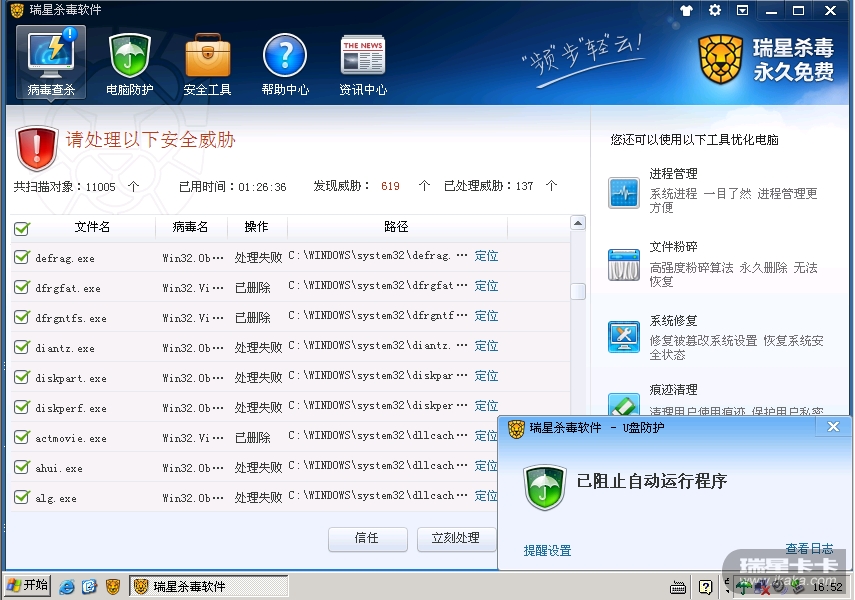Go to 帮助中心 help center
The width and height of the screenshot is (855, 600).
[285, 64]
